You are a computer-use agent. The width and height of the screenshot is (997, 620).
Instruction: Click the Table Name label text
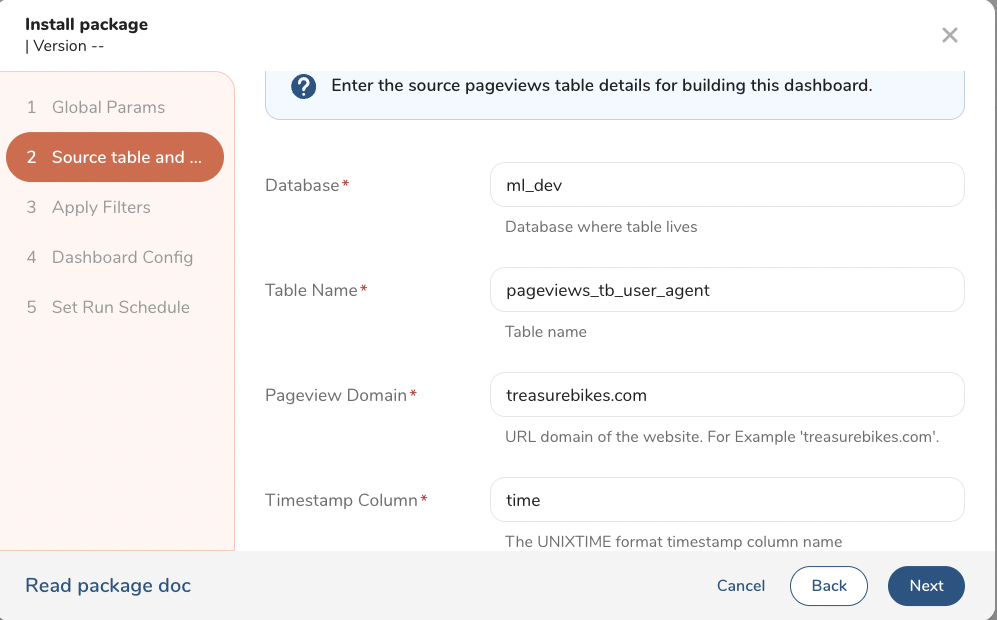click(311, 290)
